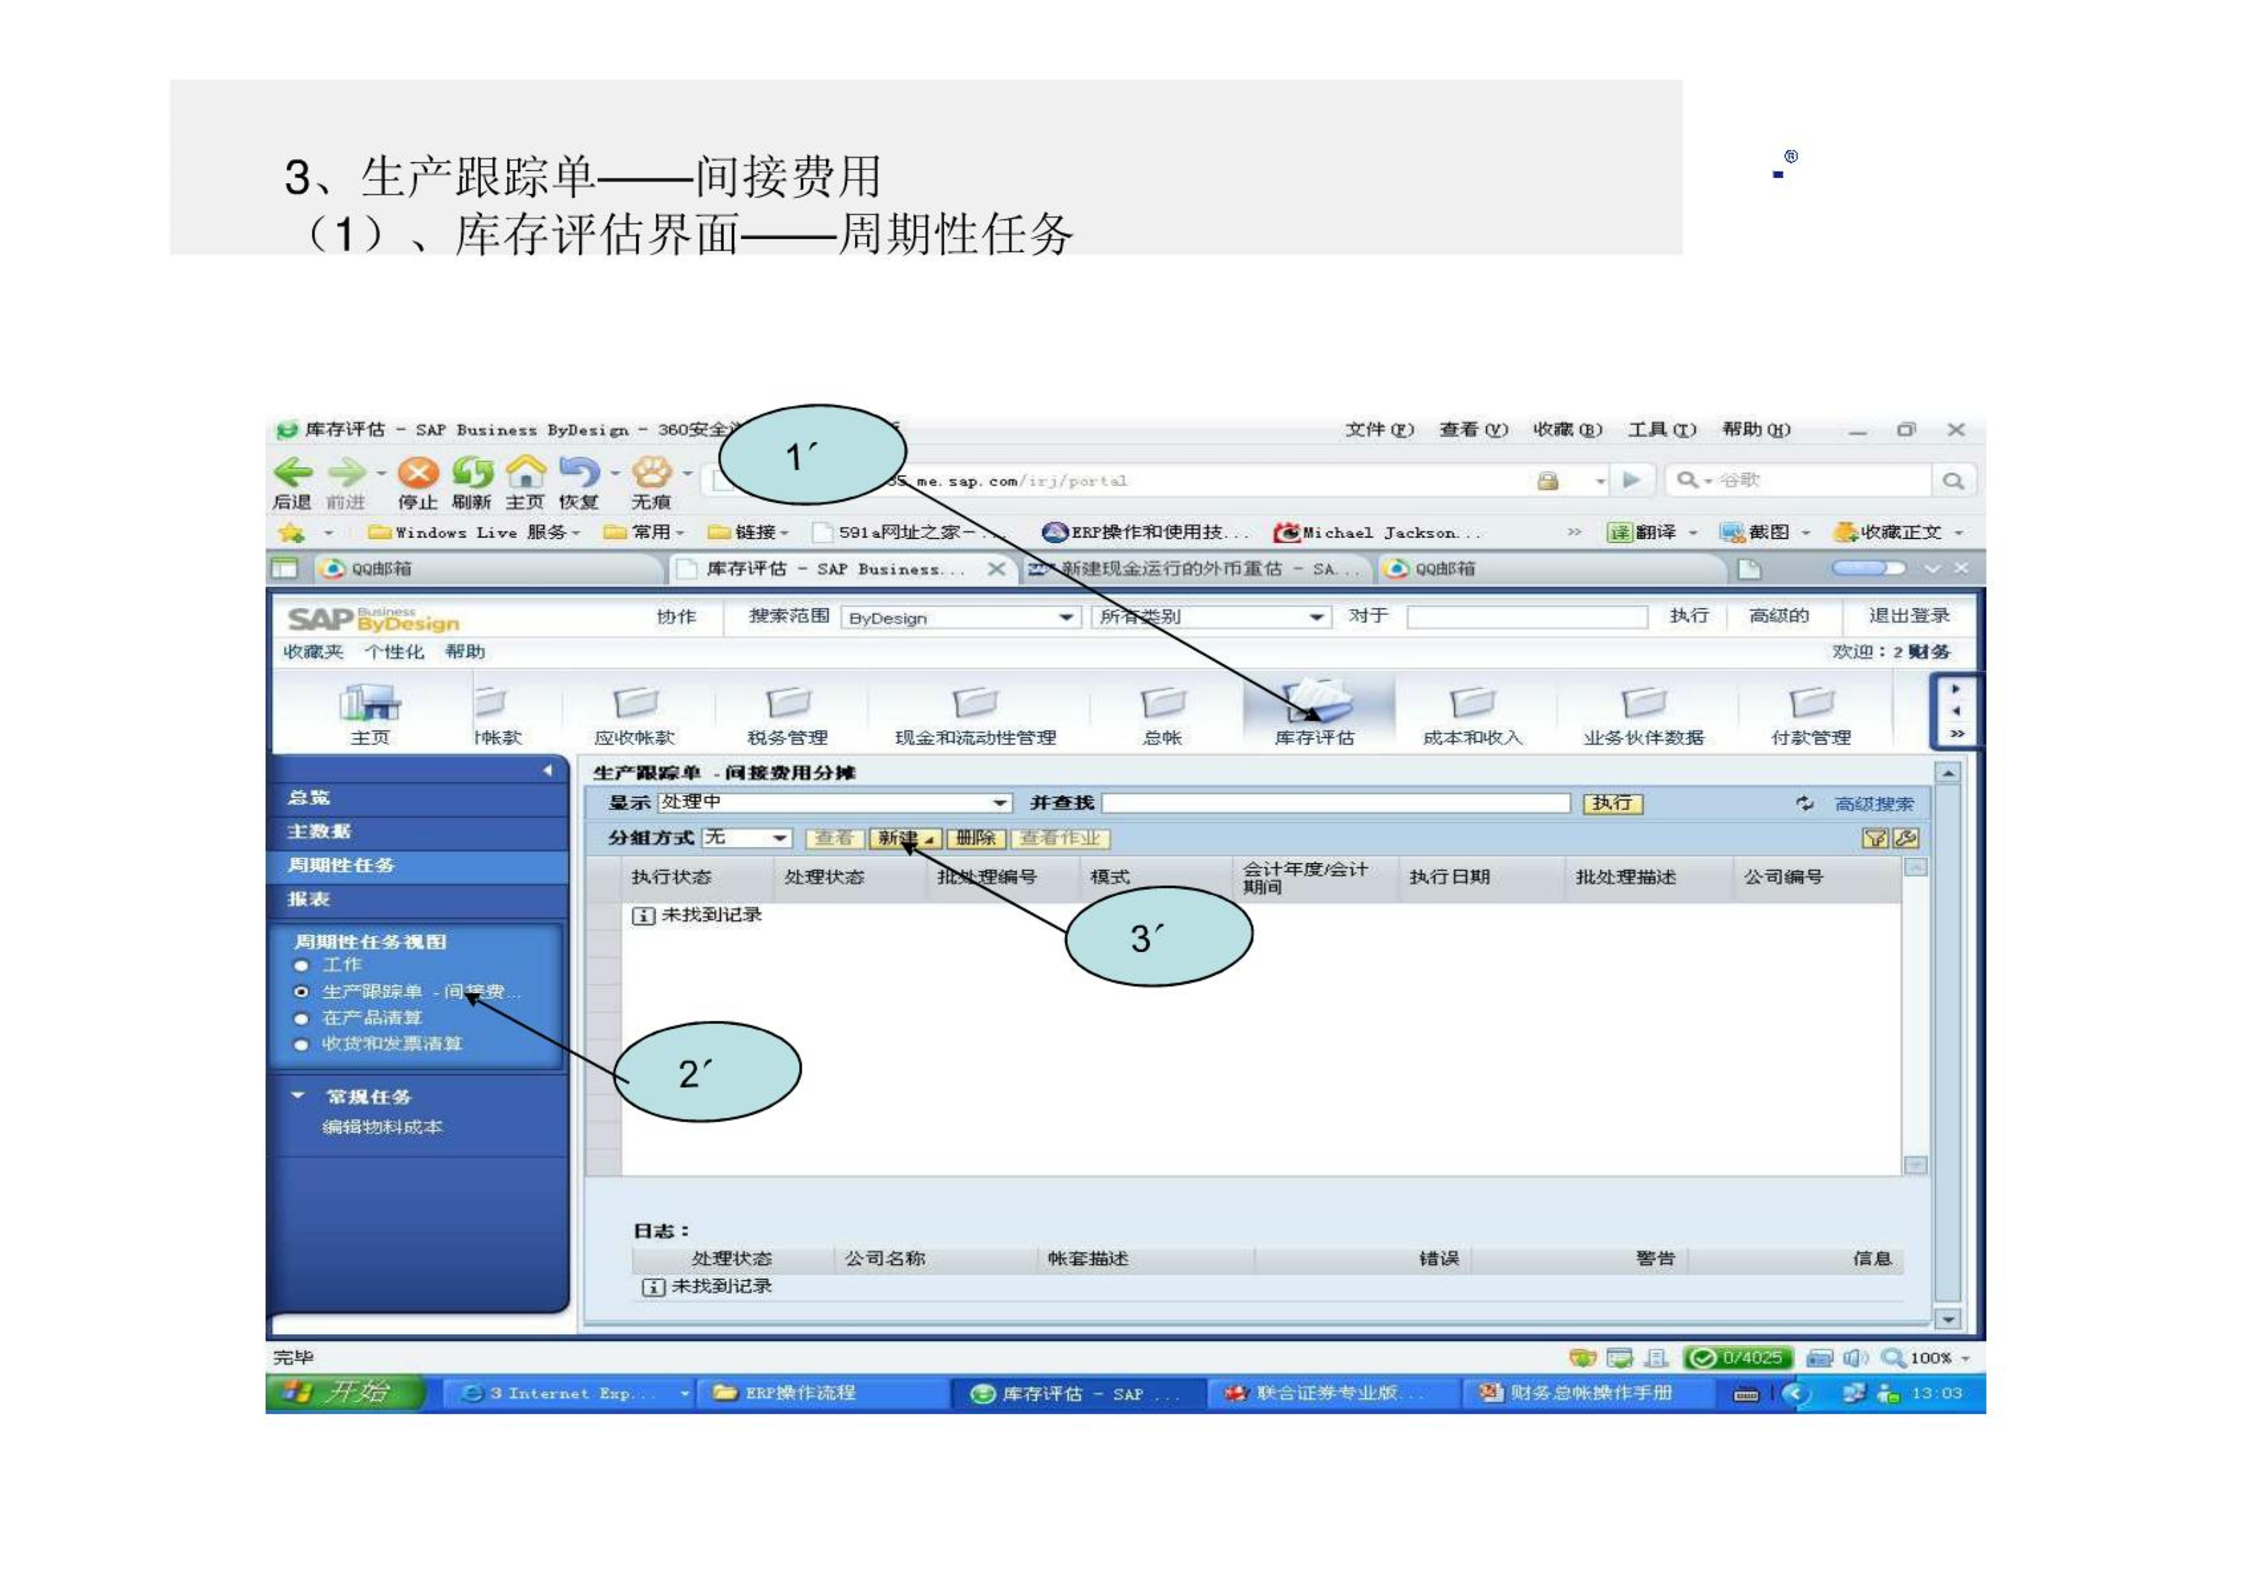Open the 文件(F) menu
Viewport: 2252px width, 1594px height.
(x=1380, y=430)
